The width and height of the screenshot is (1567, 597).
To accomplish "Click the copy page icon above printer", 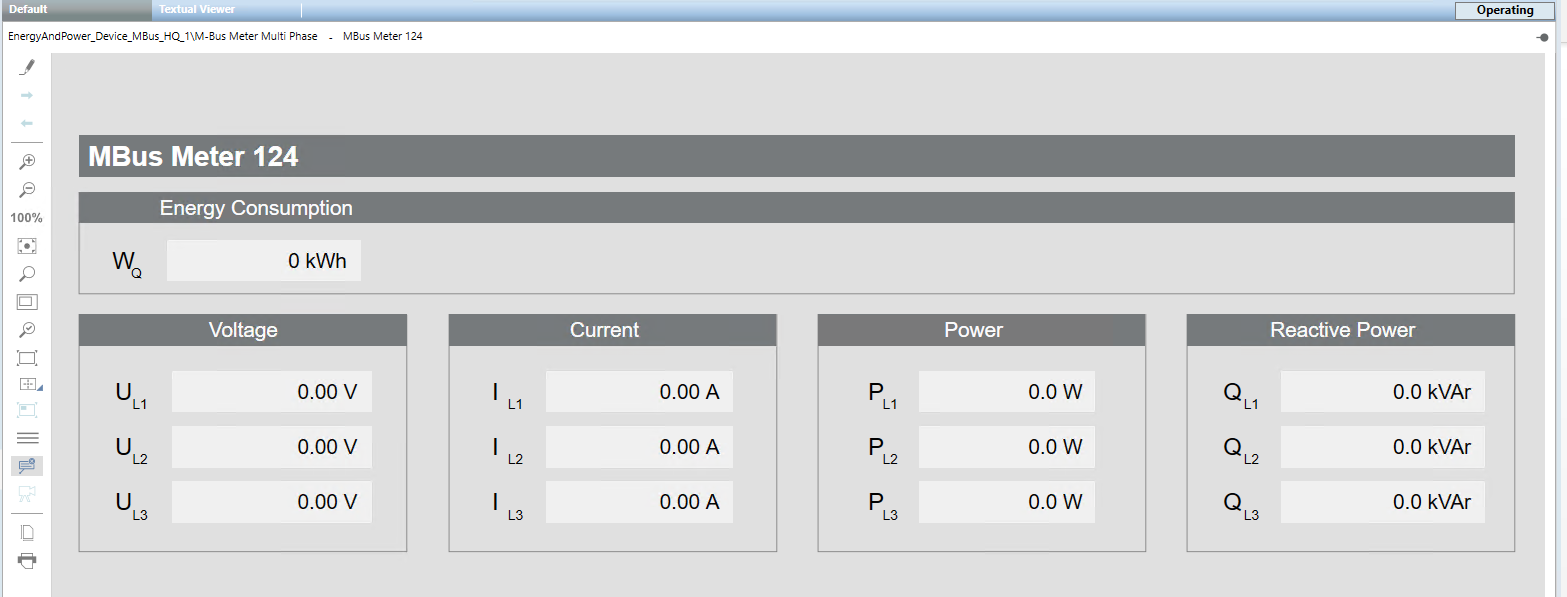I will tap(27, 532).
